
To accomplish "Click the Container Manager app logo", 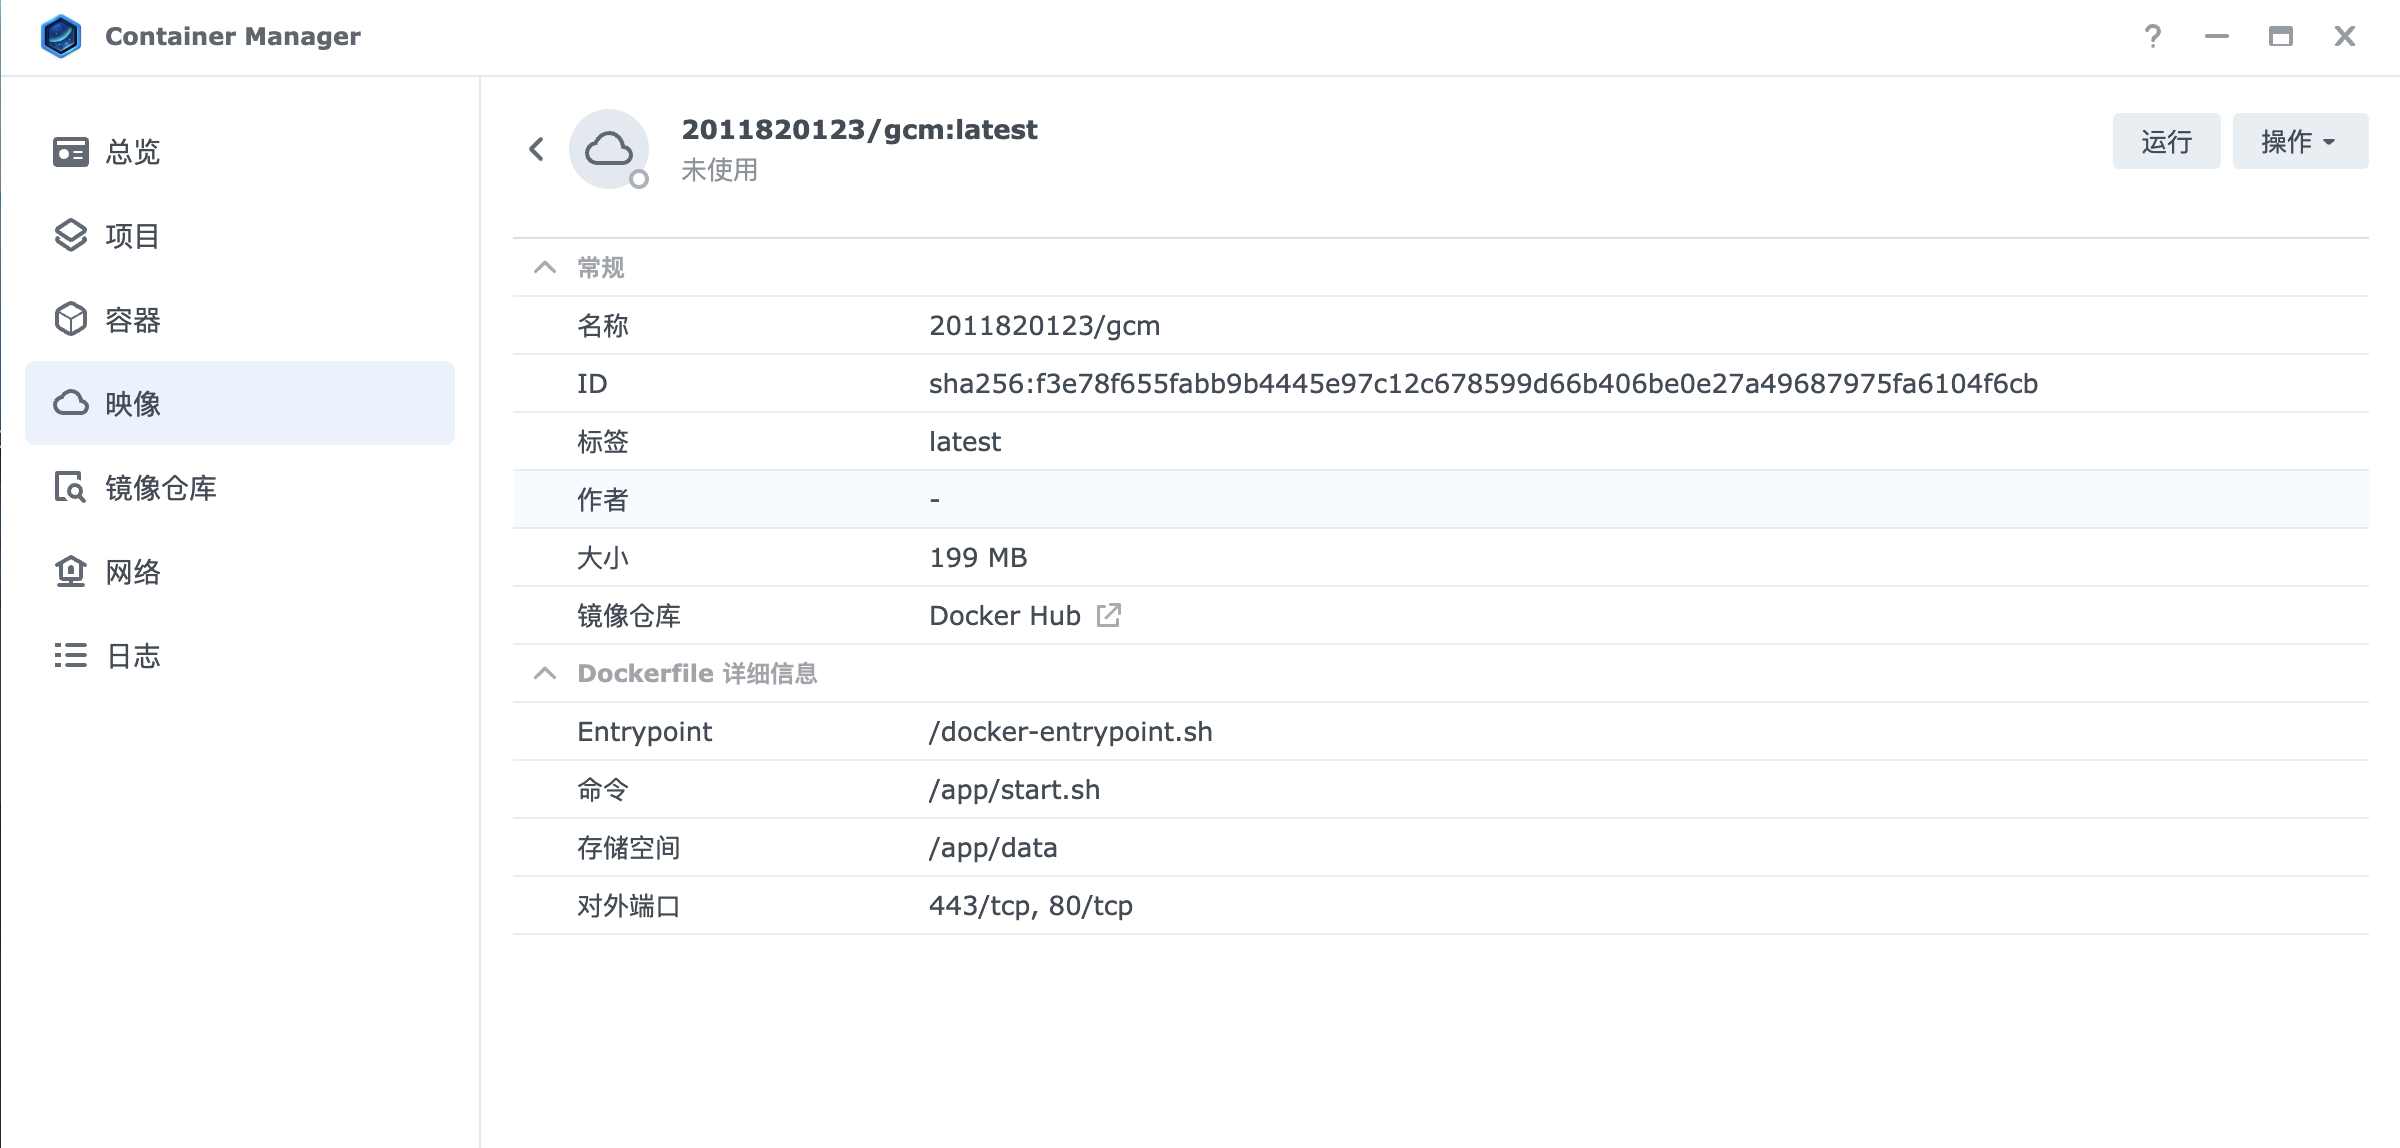I will click(60, 37).
